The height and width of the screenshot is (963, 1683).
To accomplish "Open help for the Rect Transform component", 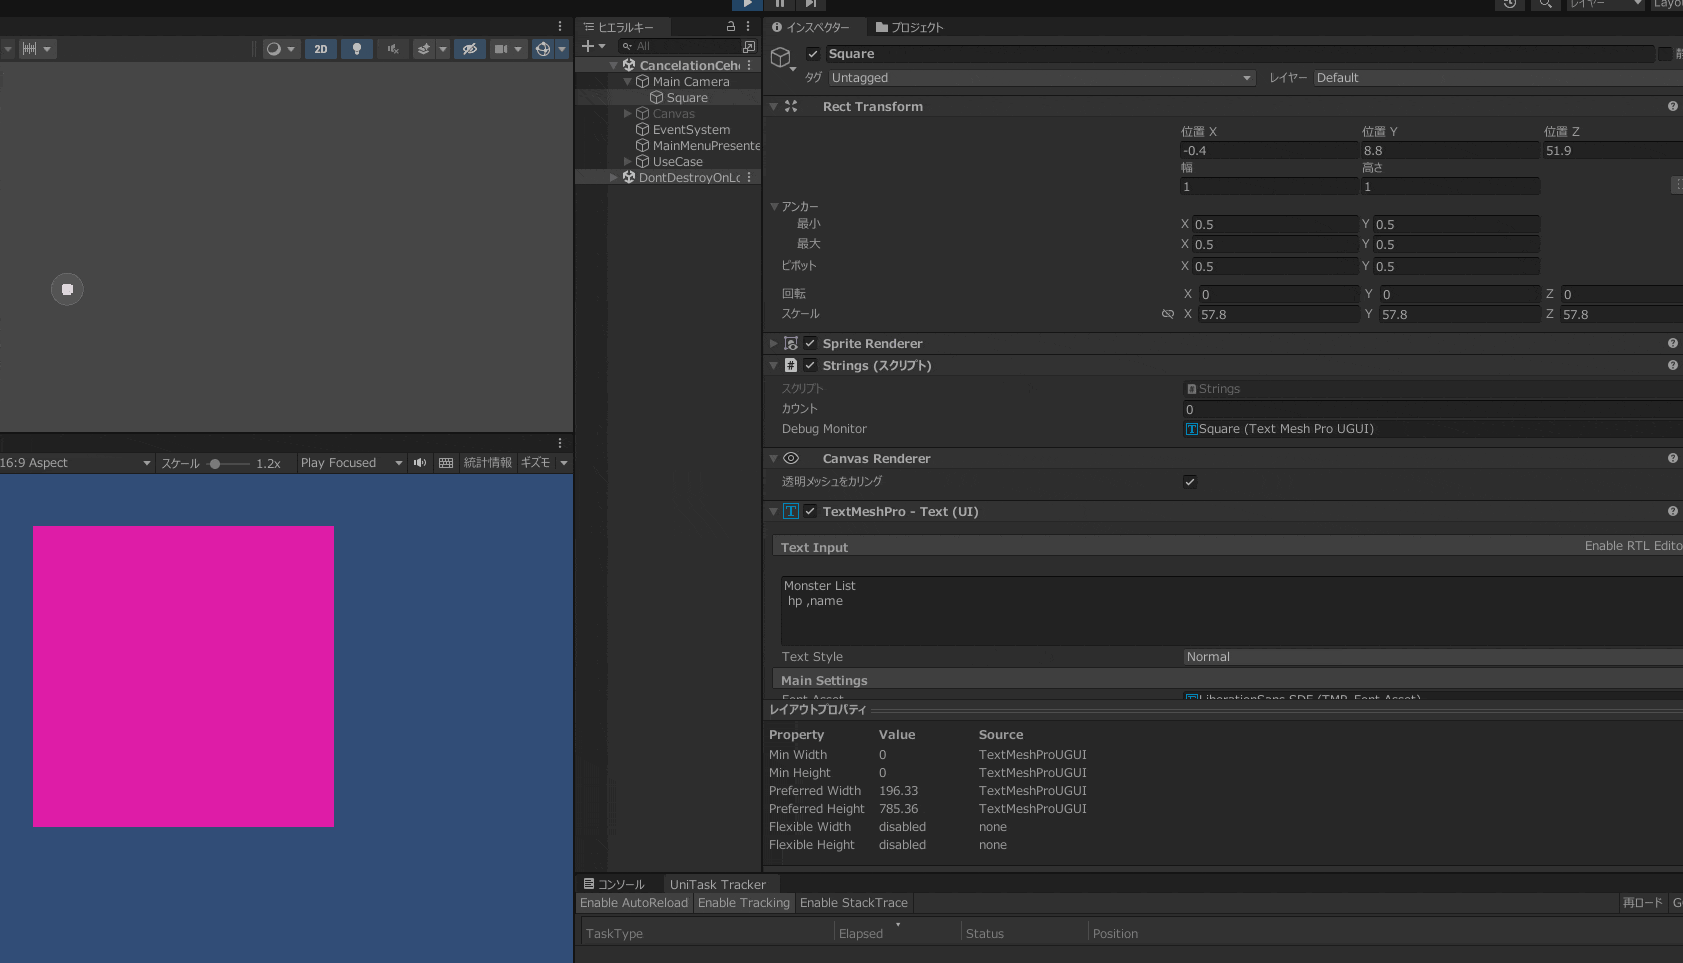I will (x=1672, y=107).
